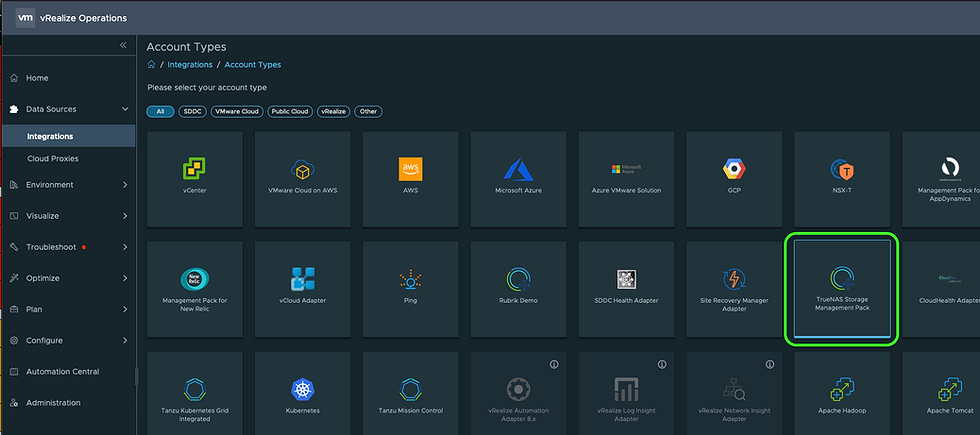Select Tanzu Kubernetes Grid Integrated card

195,393
